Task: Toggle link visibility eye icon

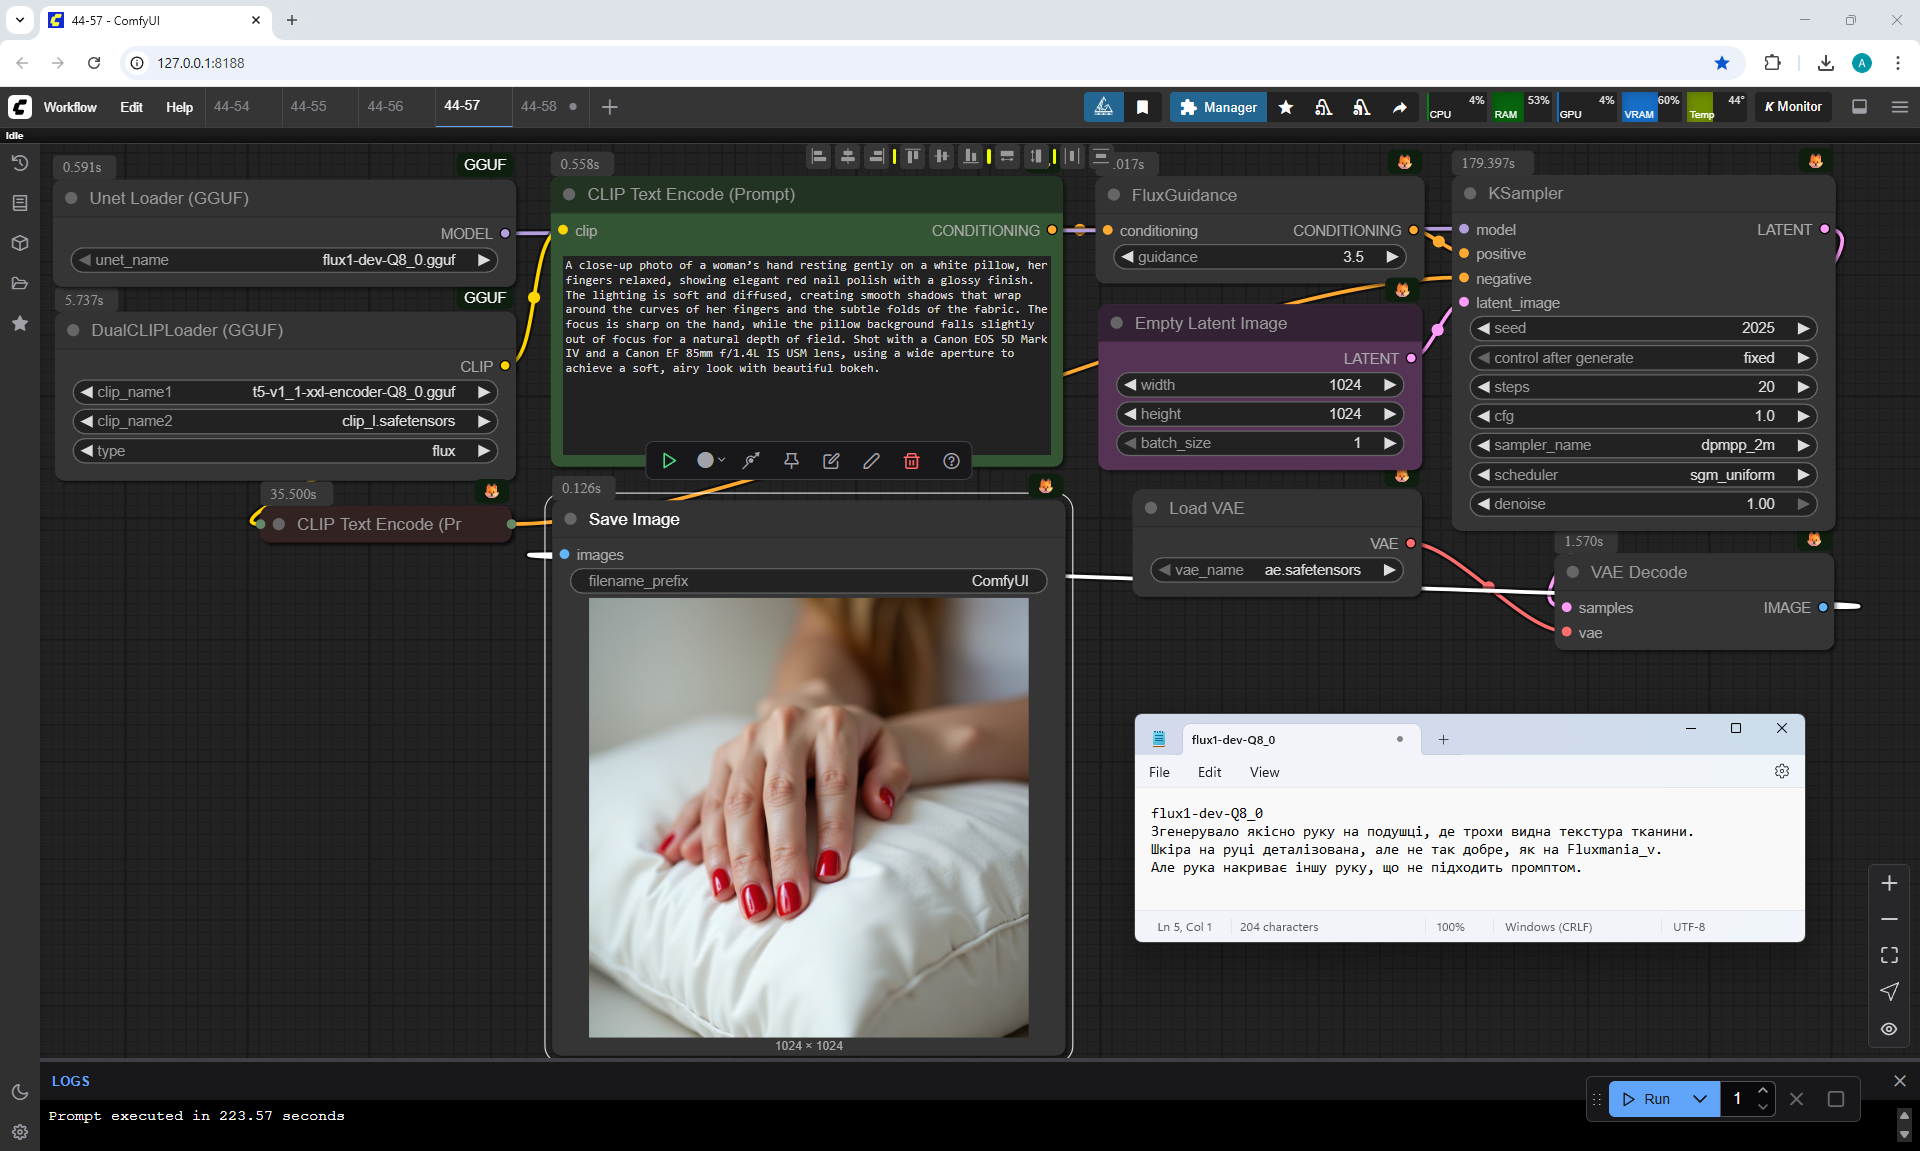Action: 1889,1028
